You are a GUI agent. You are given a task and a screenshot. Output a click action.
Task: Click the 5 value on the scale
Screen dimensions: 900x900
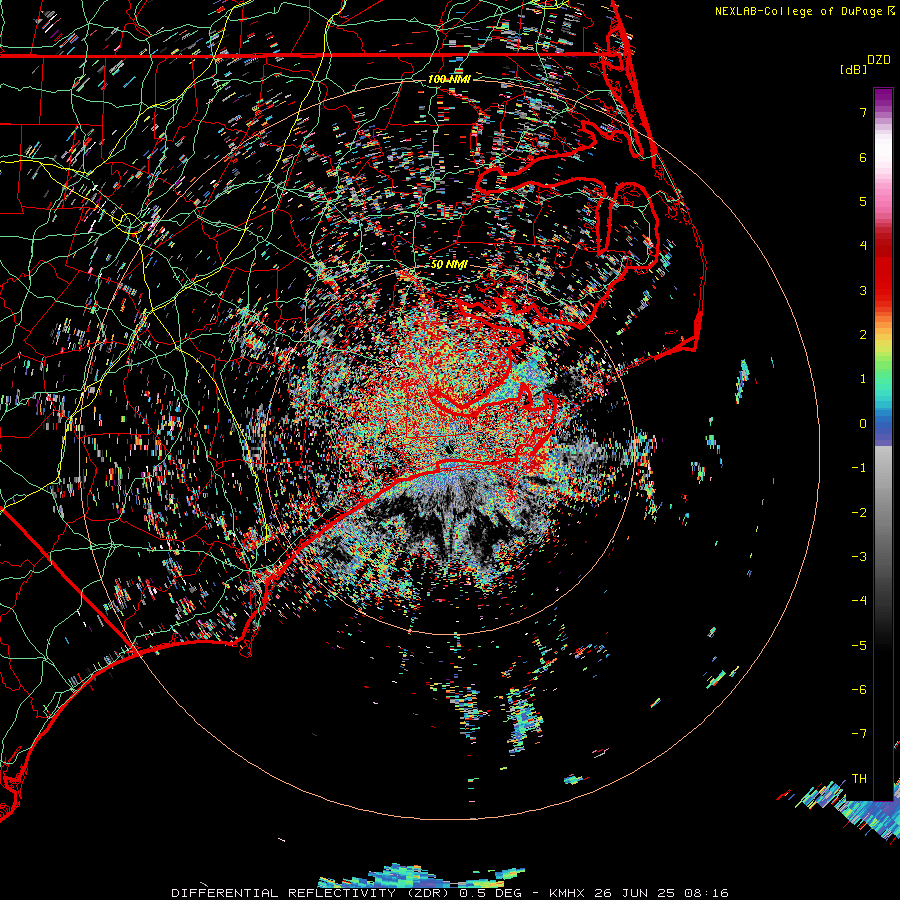pyautogui.click(x=863, y=201)
